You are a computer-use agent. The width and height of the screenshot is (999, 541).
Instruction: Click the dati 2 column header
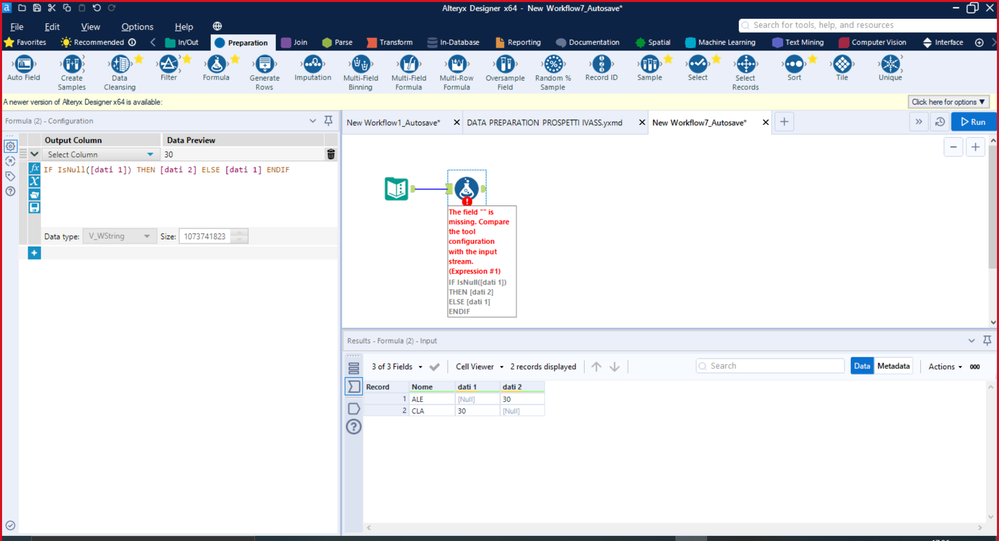(522, 387)
